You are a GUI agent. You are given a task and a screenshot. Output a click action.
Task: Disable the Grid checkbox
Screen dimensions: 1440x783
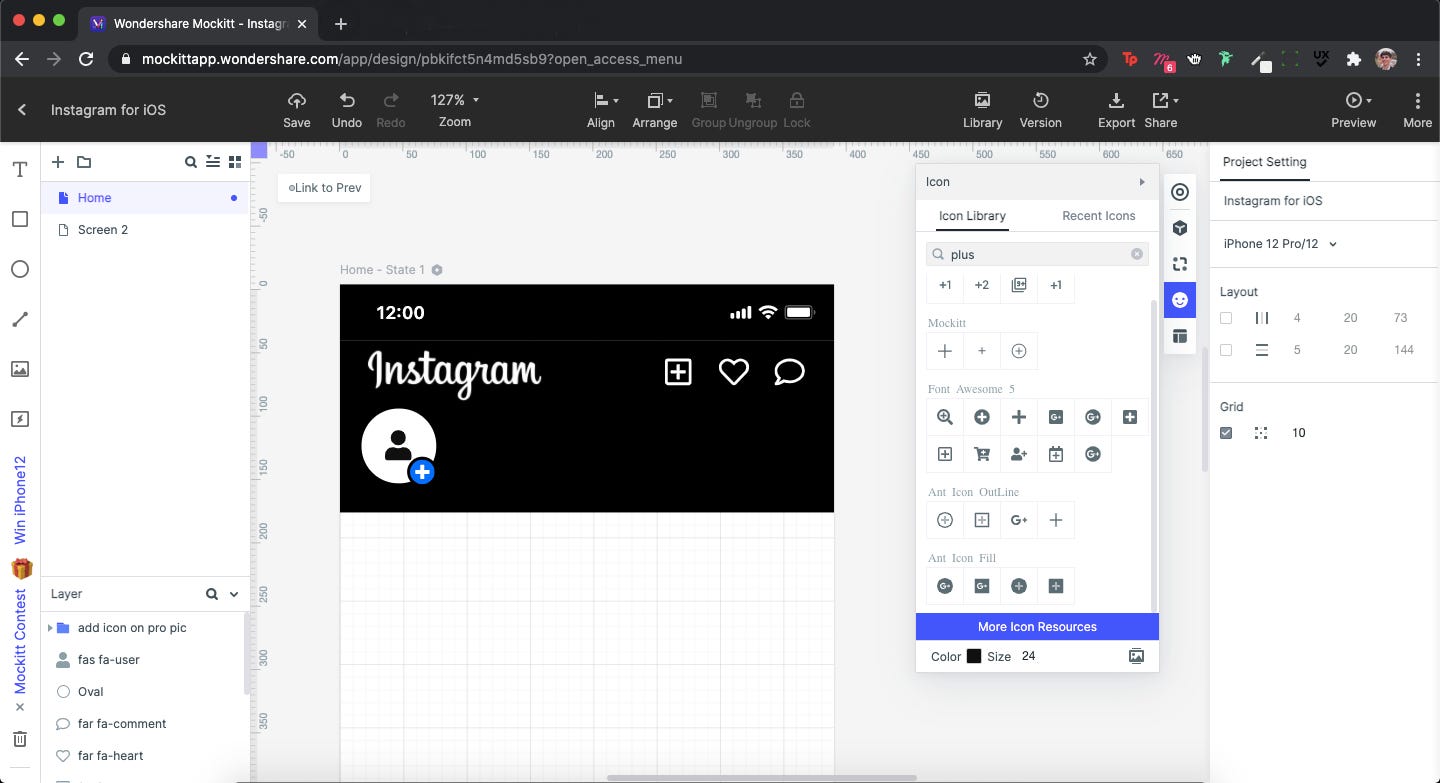click(x=1226, y=433)
